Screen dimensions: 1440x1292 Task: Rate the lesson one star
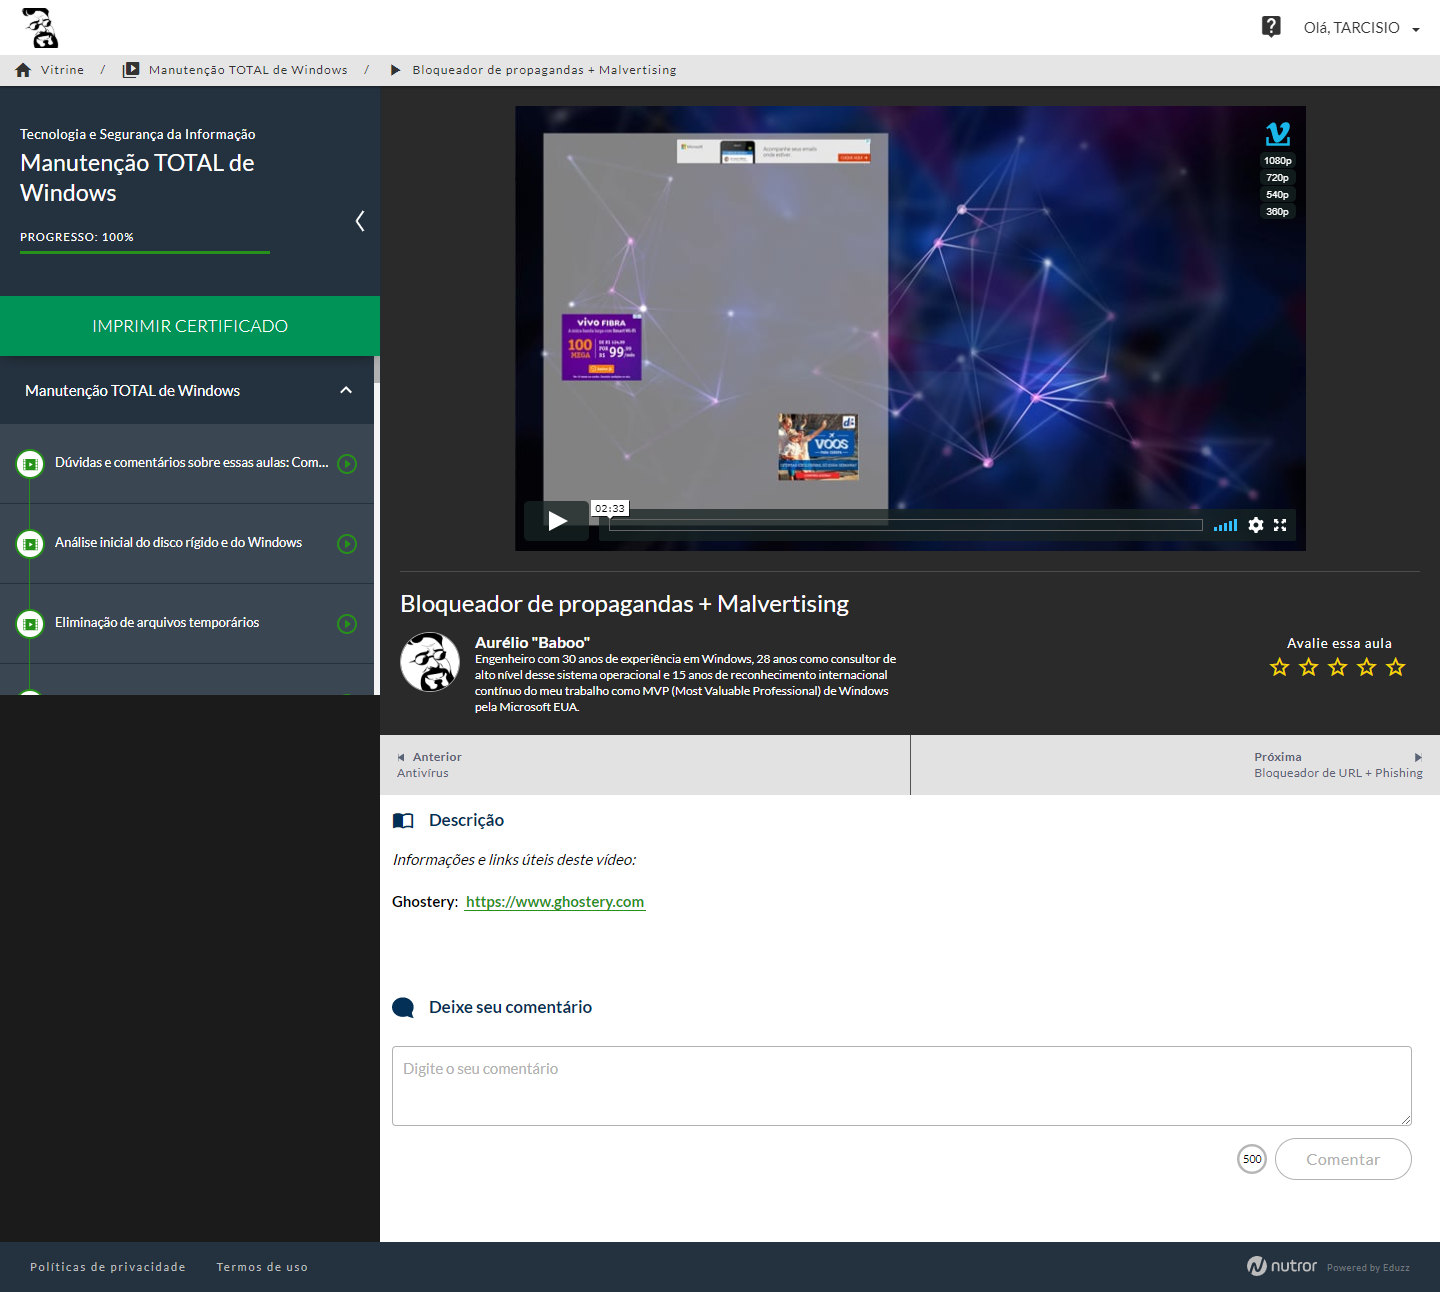coord(1279,667)
